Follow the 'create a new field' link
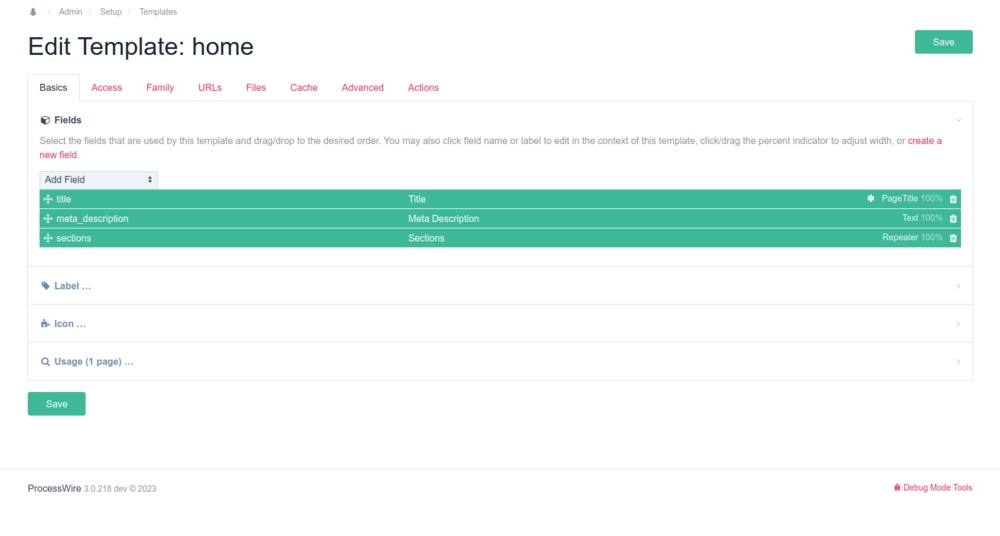Image resolution: width=1000 pixels, height=536 pixels. coord(924,141)
